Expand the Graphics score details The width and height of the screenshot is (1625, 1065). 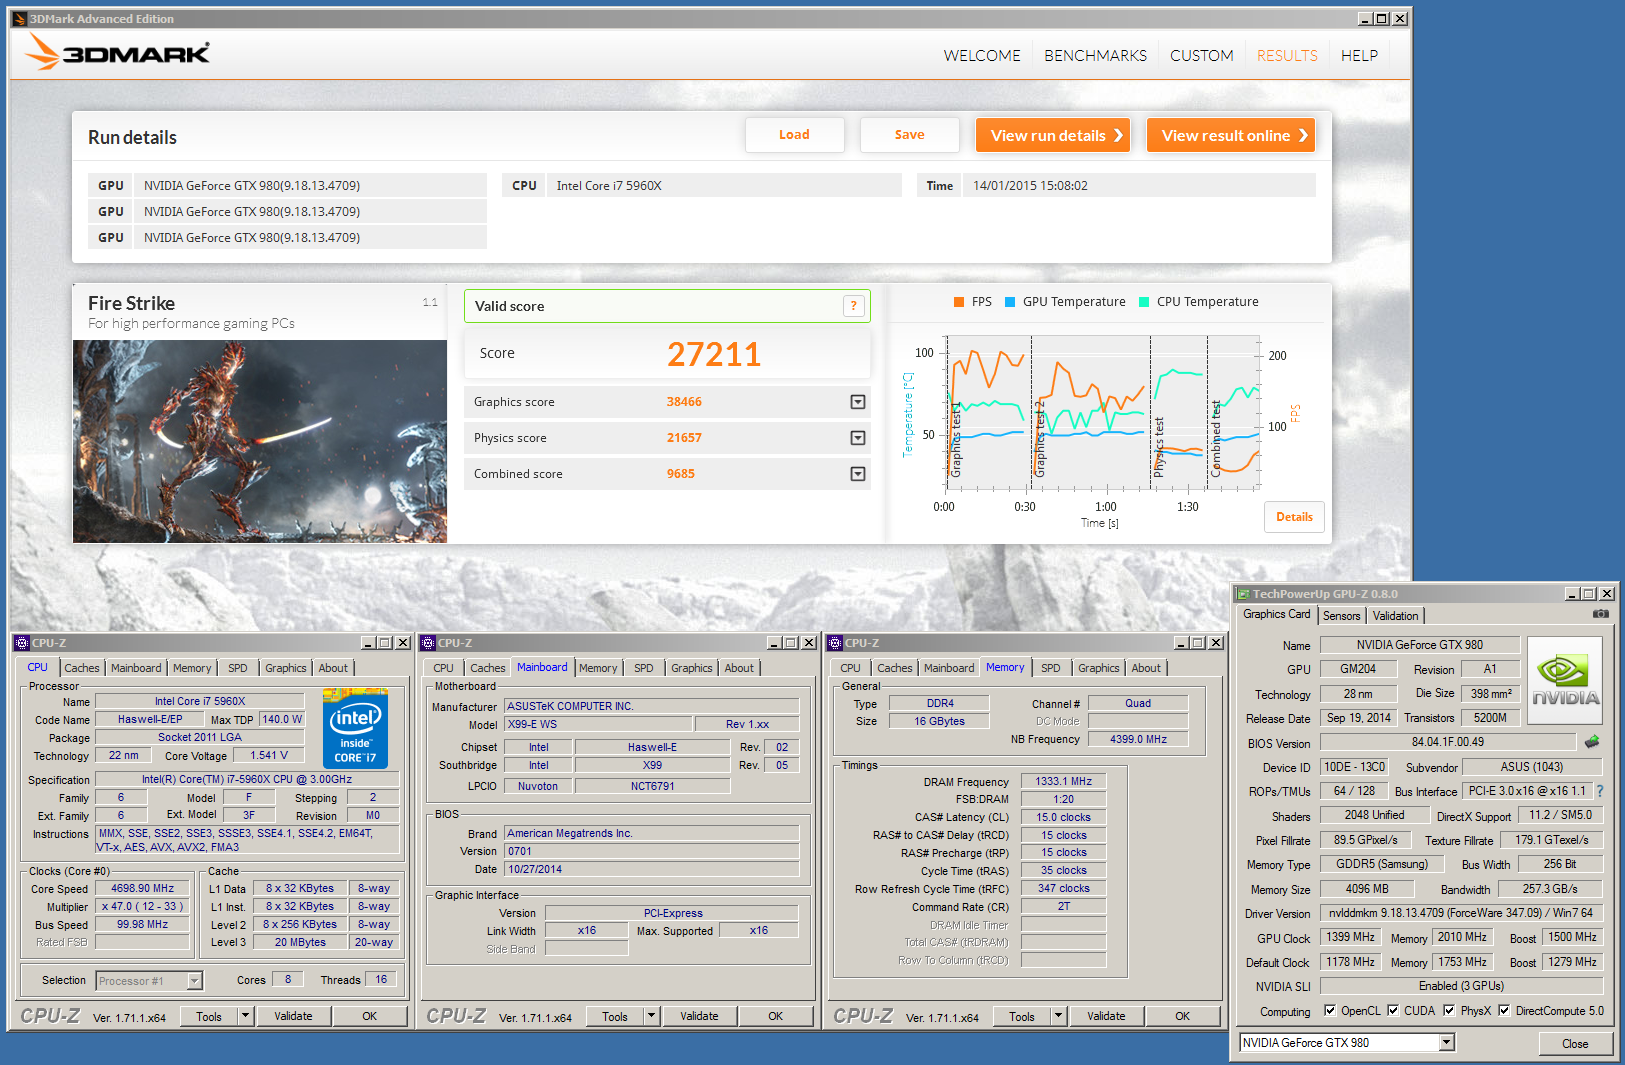857,402
